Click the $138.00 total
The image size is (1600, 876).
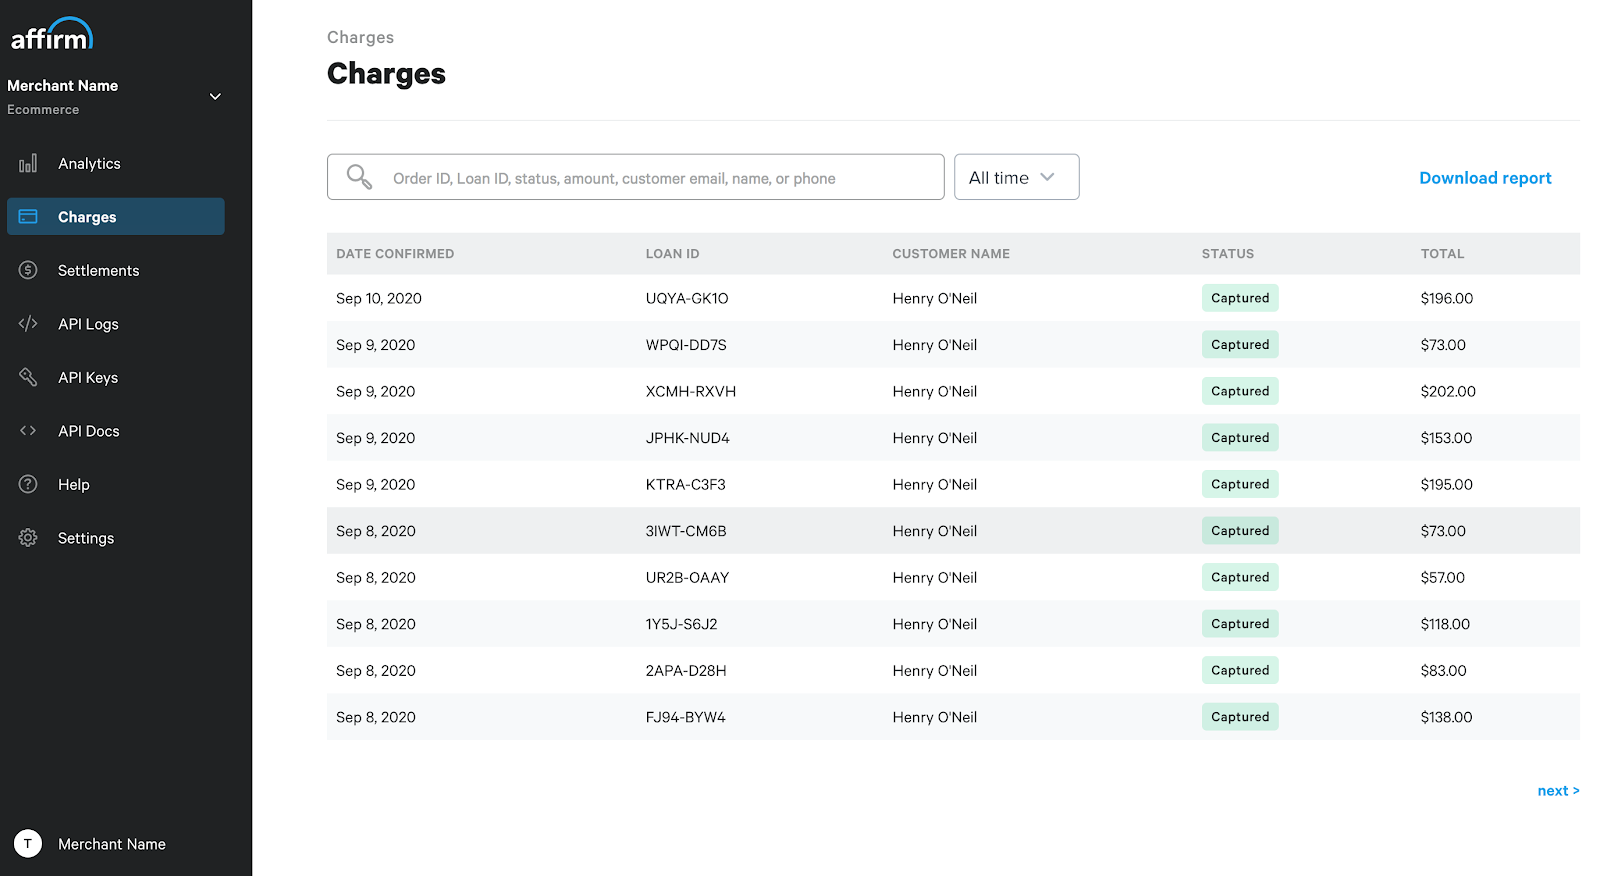pyautogui.click(x=1446, y=717)
